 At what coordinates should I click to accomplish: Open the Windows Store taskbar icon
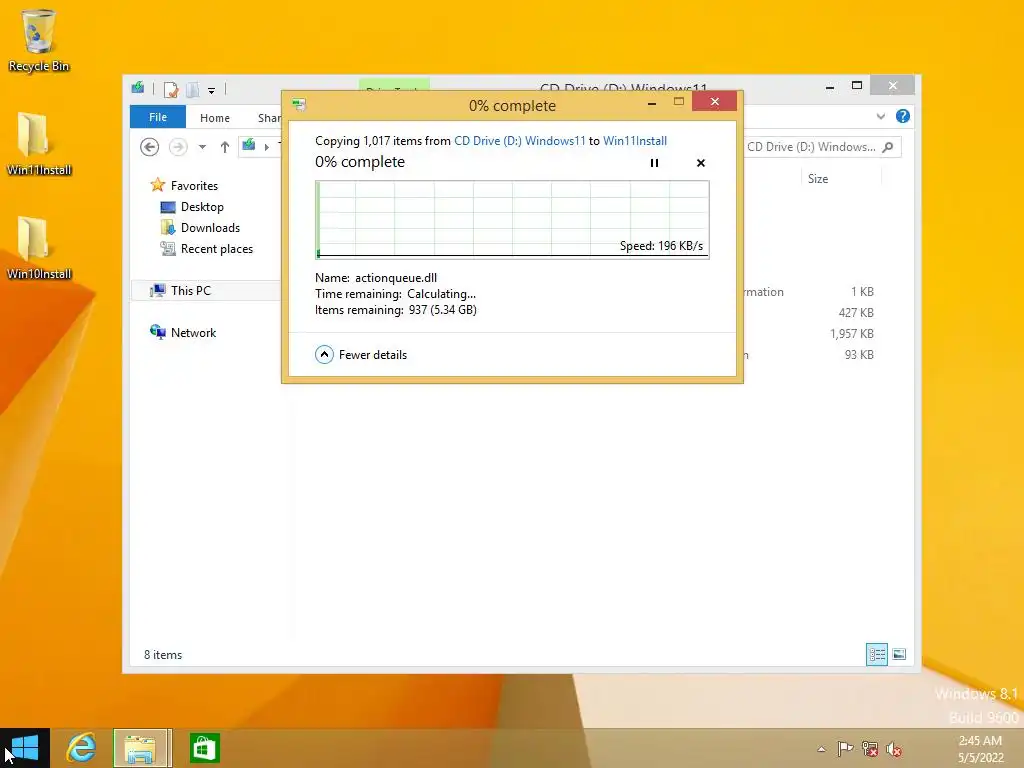pos(204,748)
